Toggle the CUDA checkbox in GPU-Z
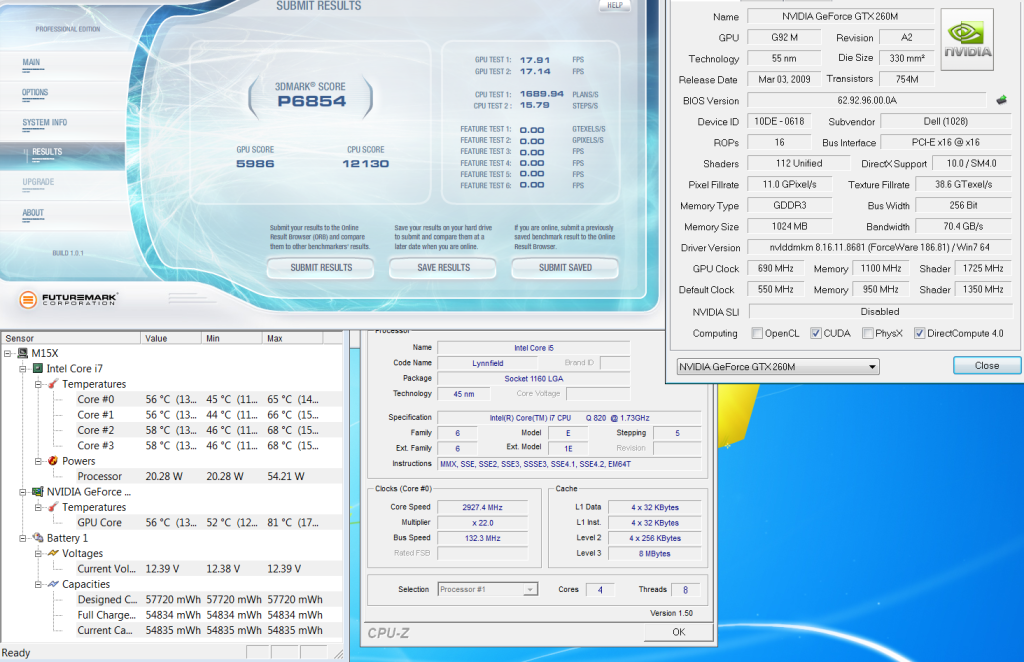 click(x=816, y=333)
